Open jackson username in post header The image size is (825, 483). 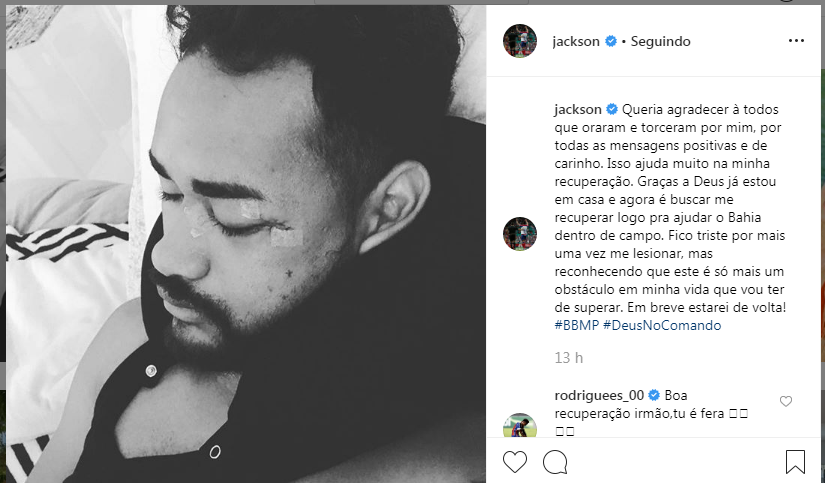[576, 41]
